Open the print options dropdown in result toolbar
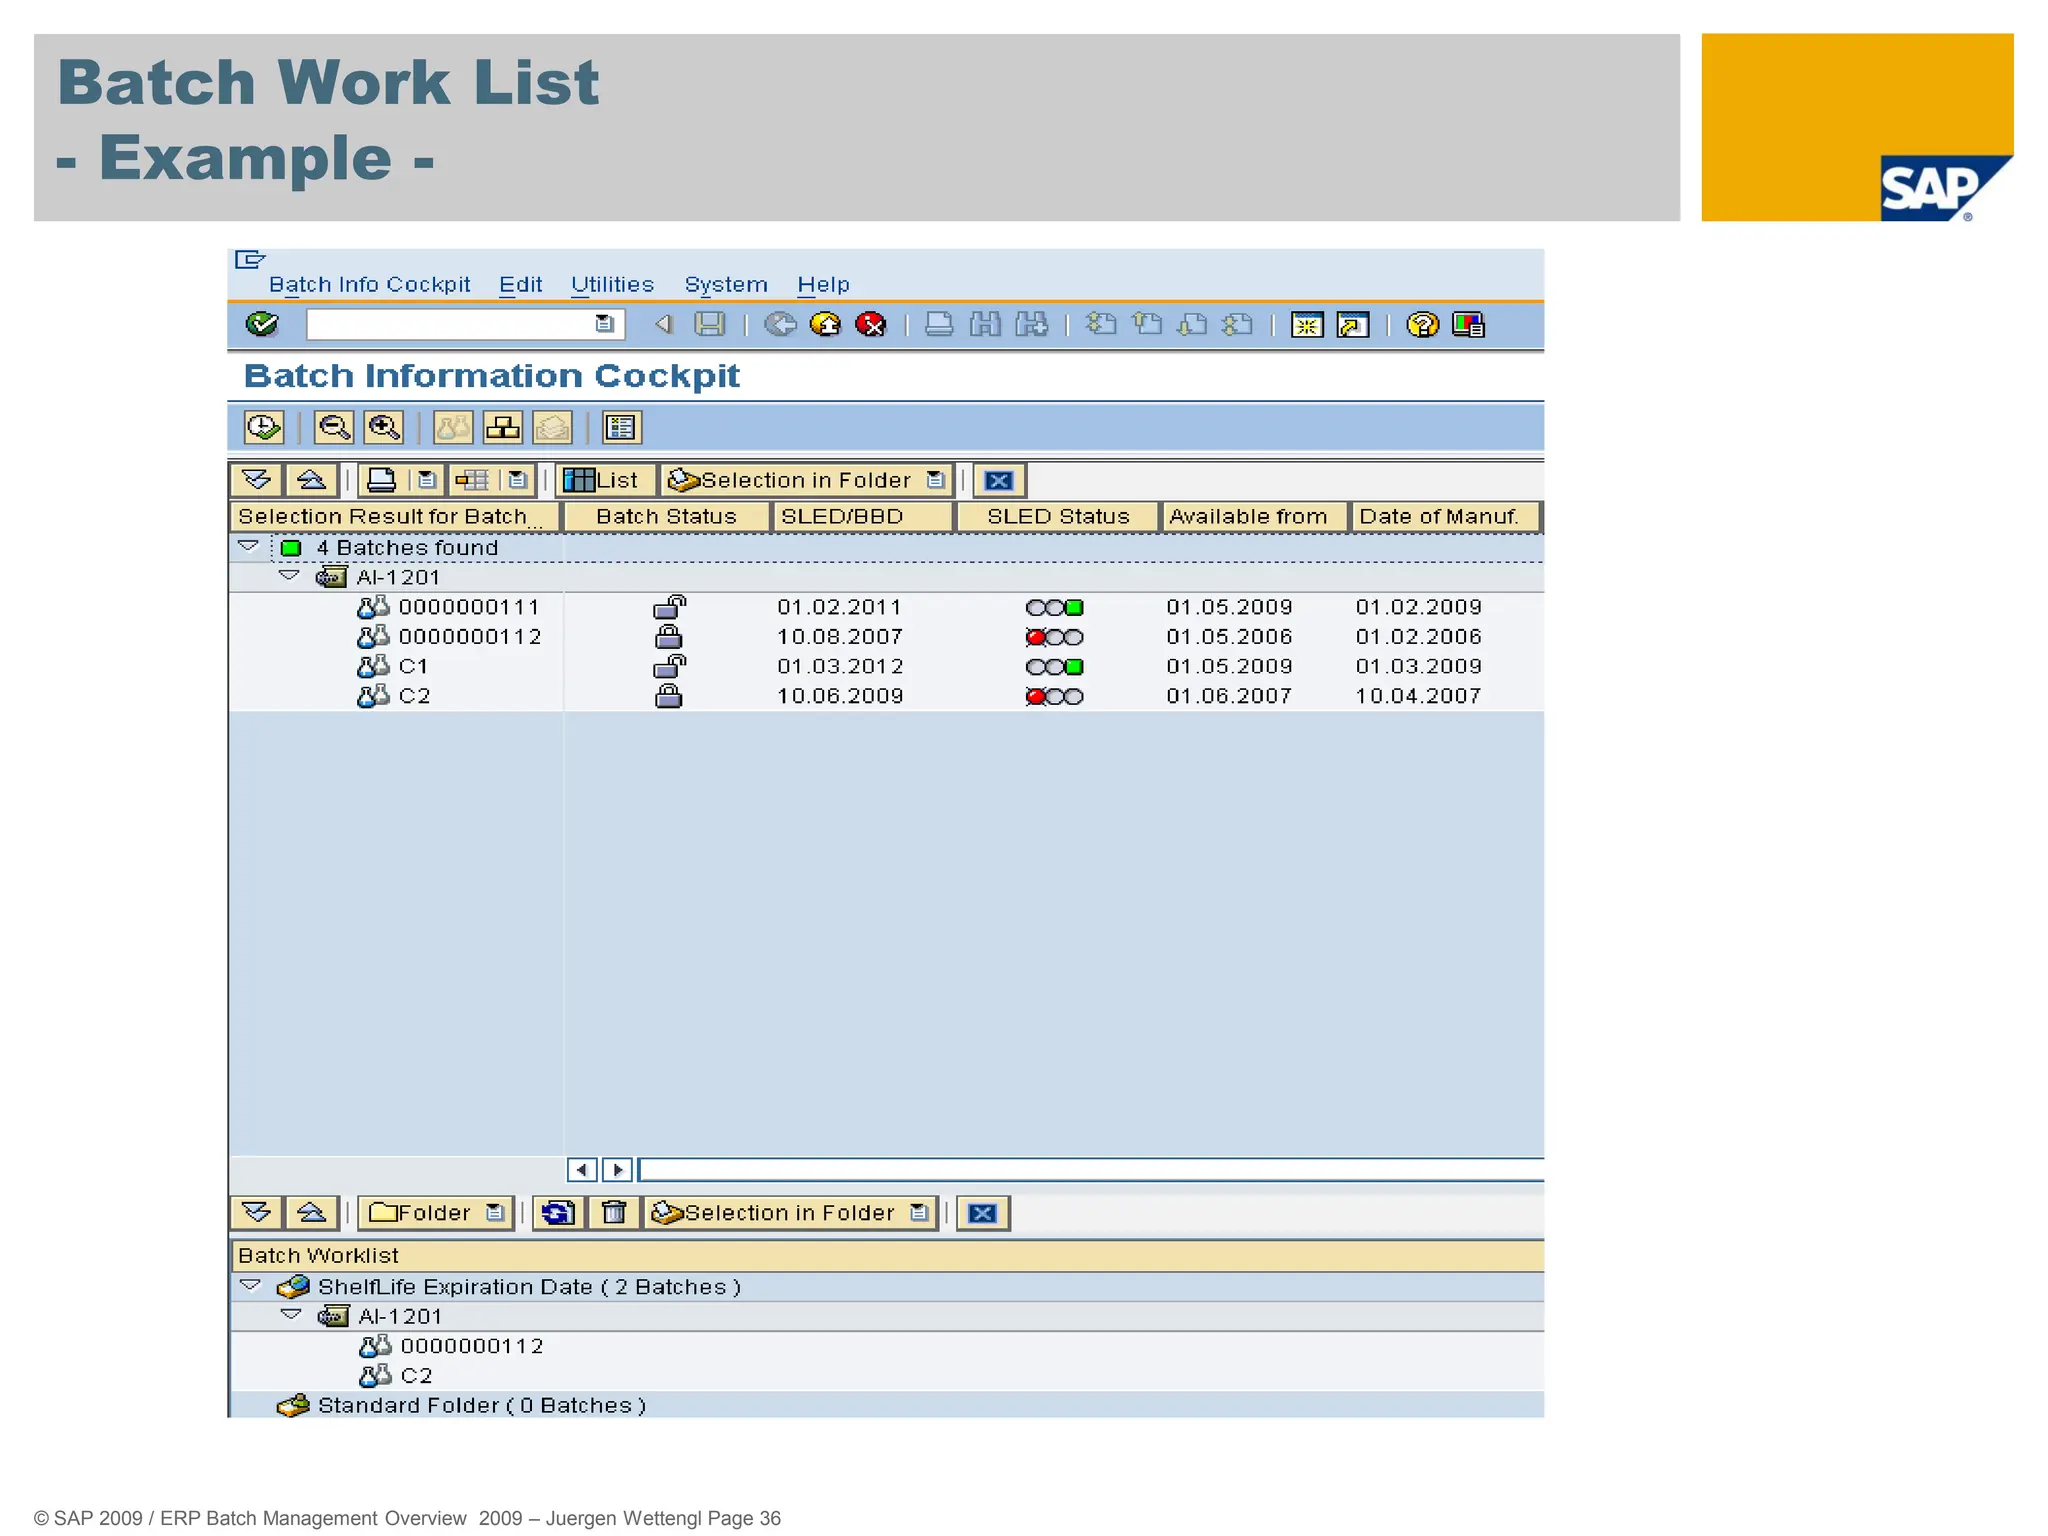This screenshot has height=1536, width=2048. [x=427, y=480]
